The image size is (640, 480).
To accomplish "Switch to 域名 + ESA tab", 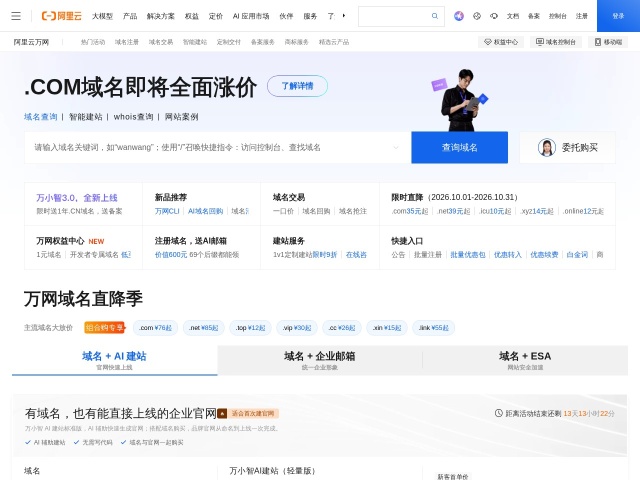I will tap(525, 360).
